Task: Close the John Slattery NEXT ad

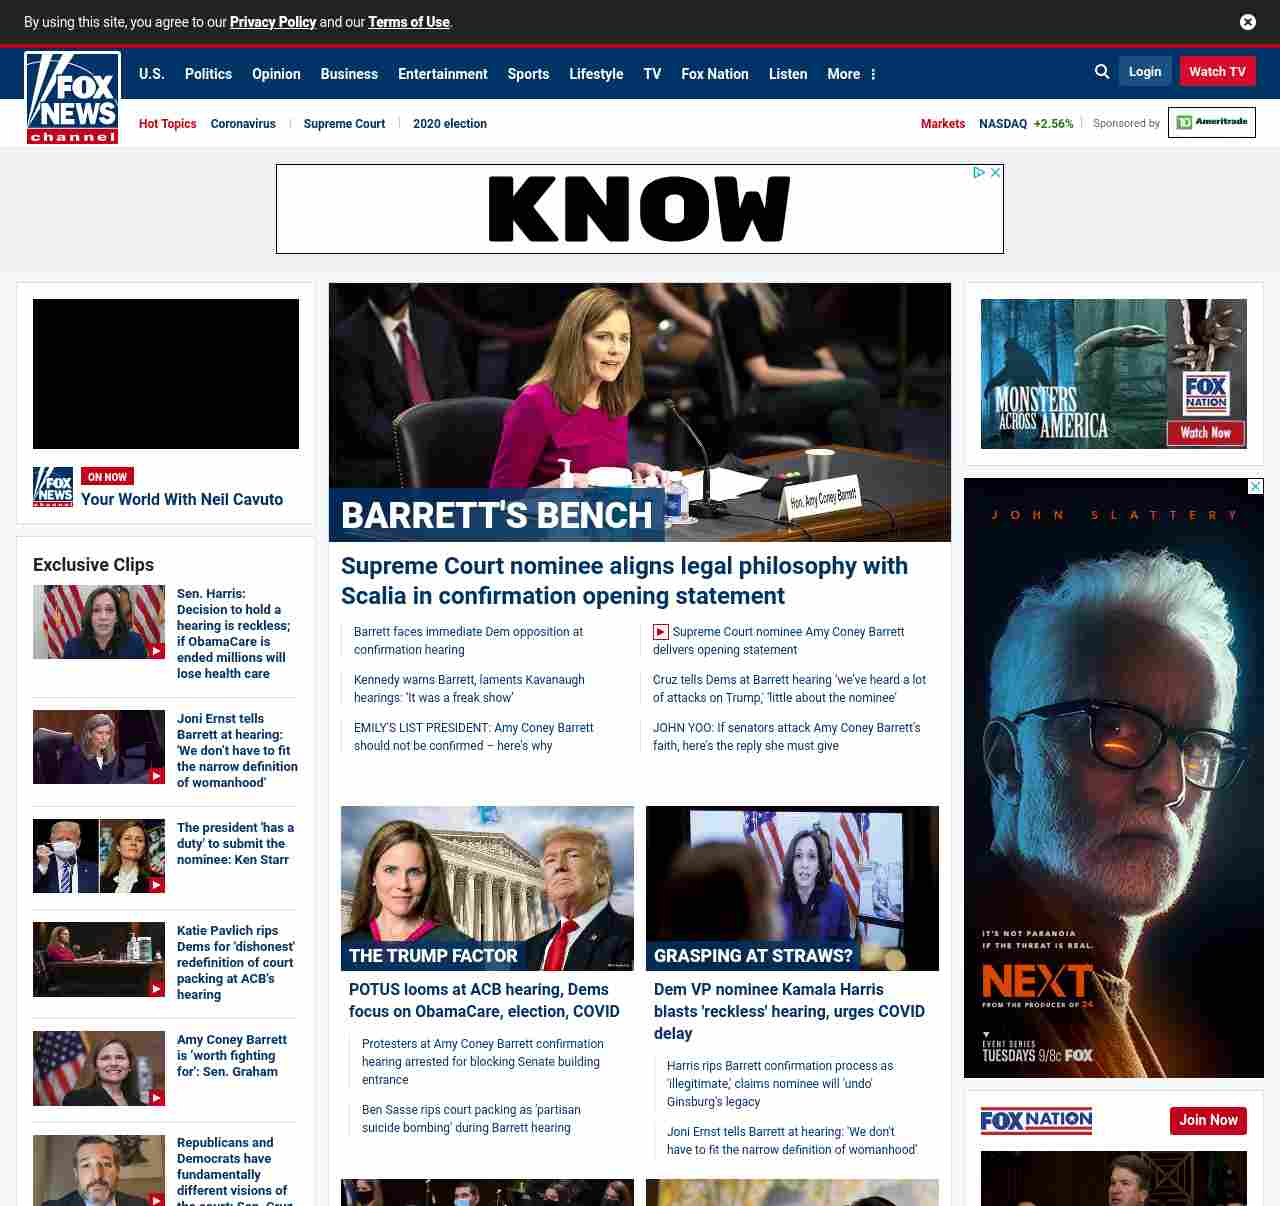Action: (x=1255, y=487)
